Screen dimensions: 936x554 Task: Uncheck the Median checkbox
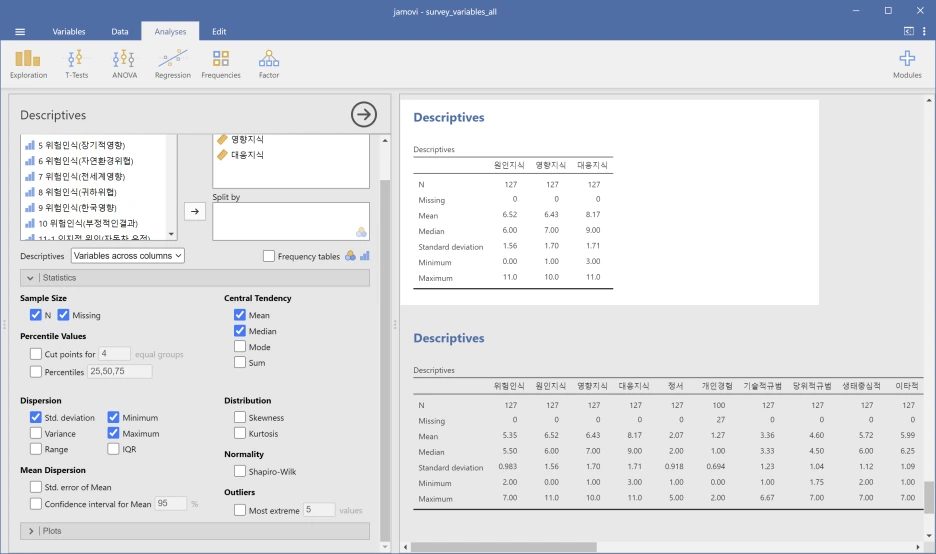(x=240, y=331)
